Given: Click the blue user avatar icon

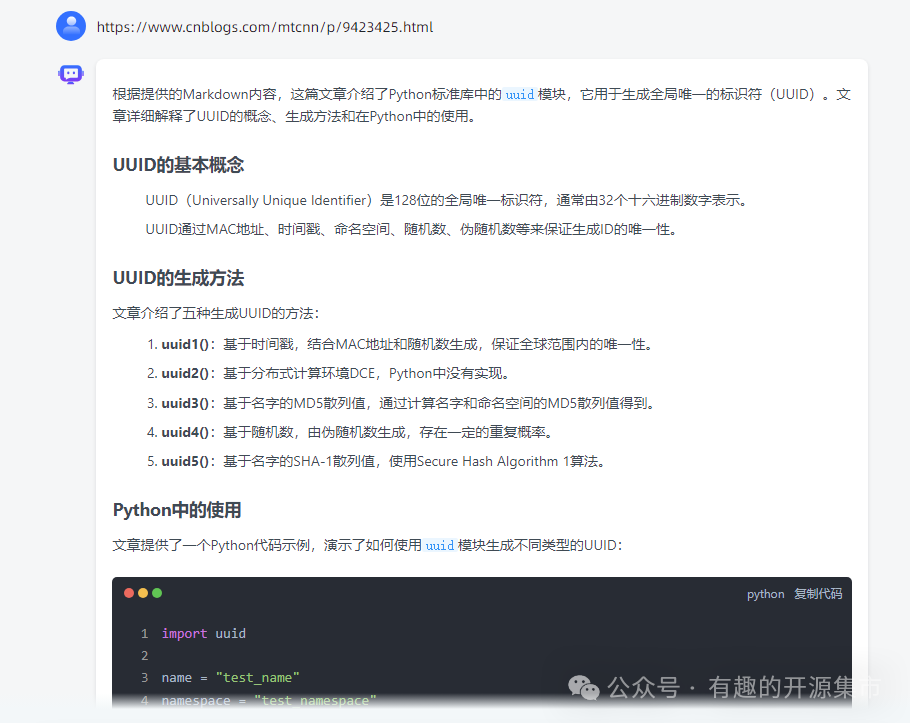Looking at the screenshot, I should tap(70, 26).
